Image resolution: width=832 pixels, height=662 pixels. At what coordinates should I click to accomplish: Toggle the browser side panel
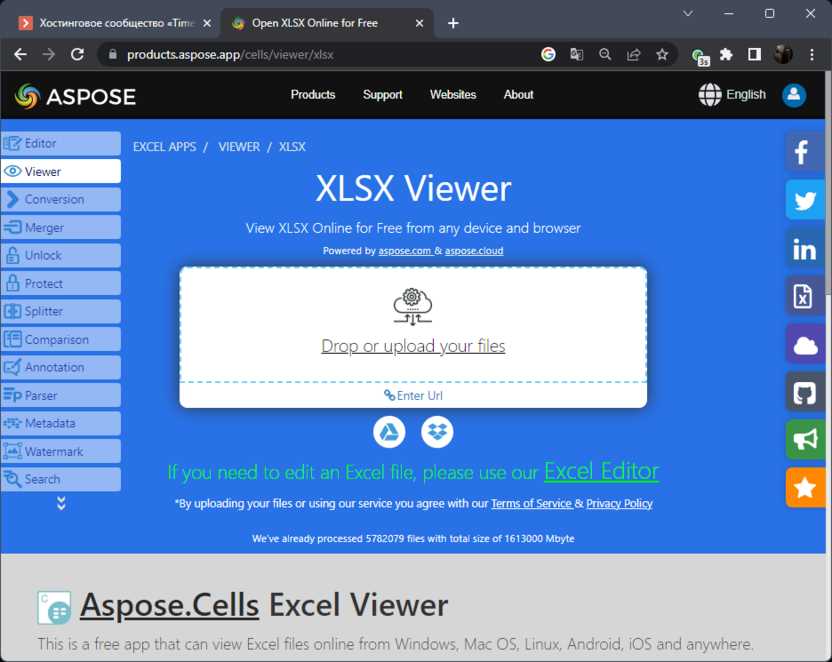click(755, 54)
